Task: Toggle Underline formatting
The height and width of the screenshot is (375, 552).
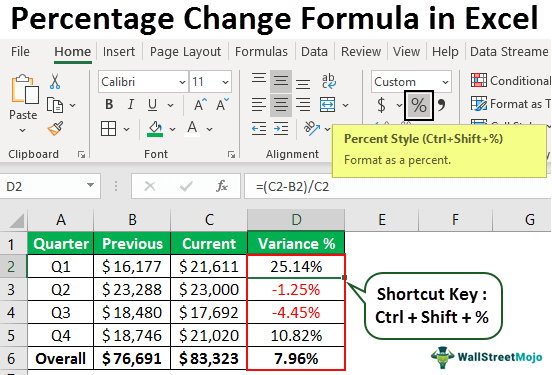Action: coord(152,105)
